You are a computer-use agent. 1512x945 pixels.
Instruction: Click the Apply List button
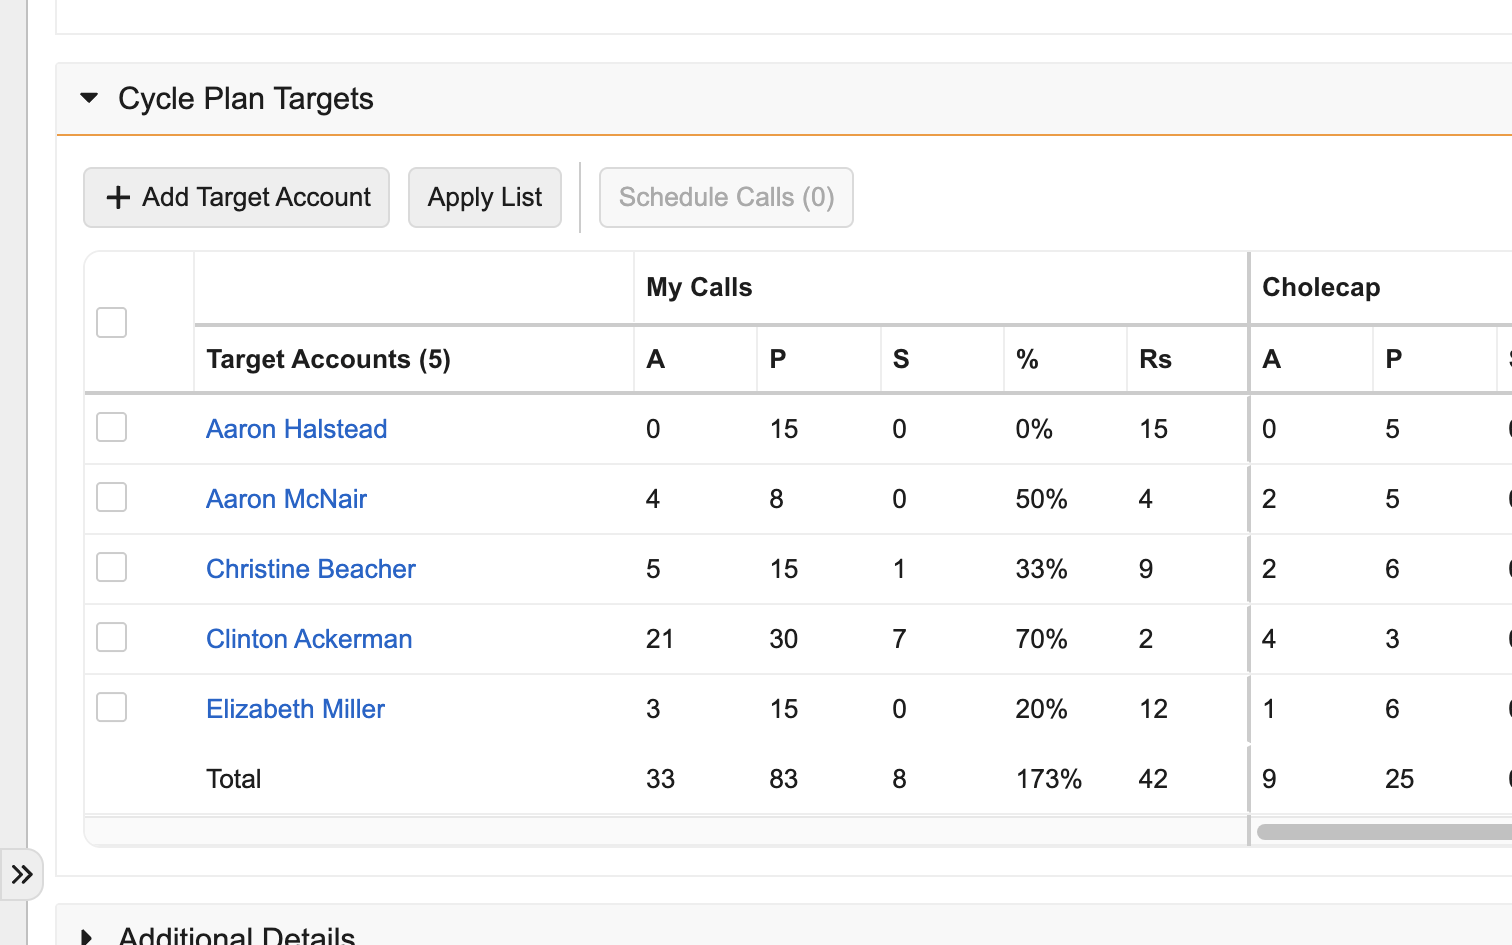485,197
